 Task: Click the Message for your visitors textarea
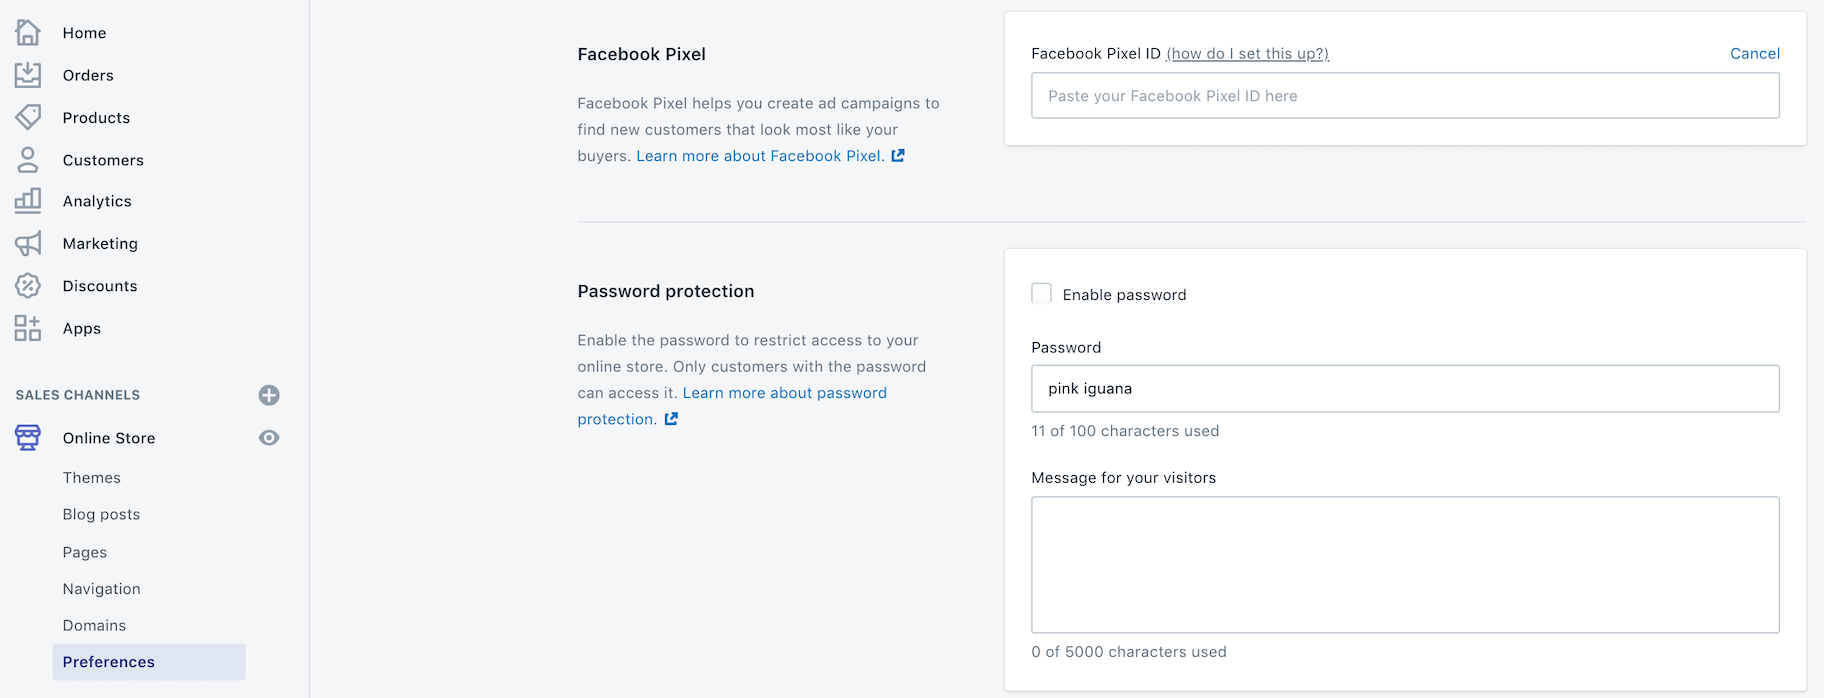[1404, 564]
